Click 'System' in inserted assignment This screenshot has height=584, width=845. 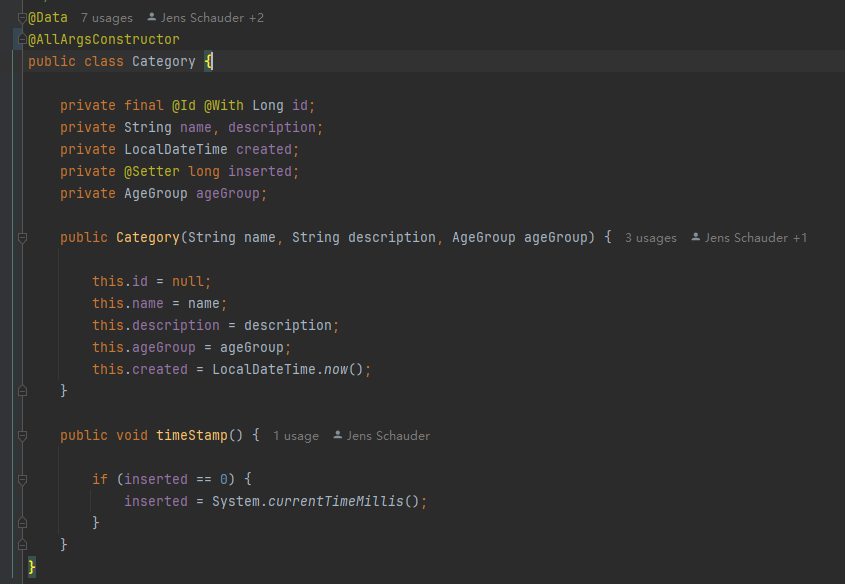[236, 502]
